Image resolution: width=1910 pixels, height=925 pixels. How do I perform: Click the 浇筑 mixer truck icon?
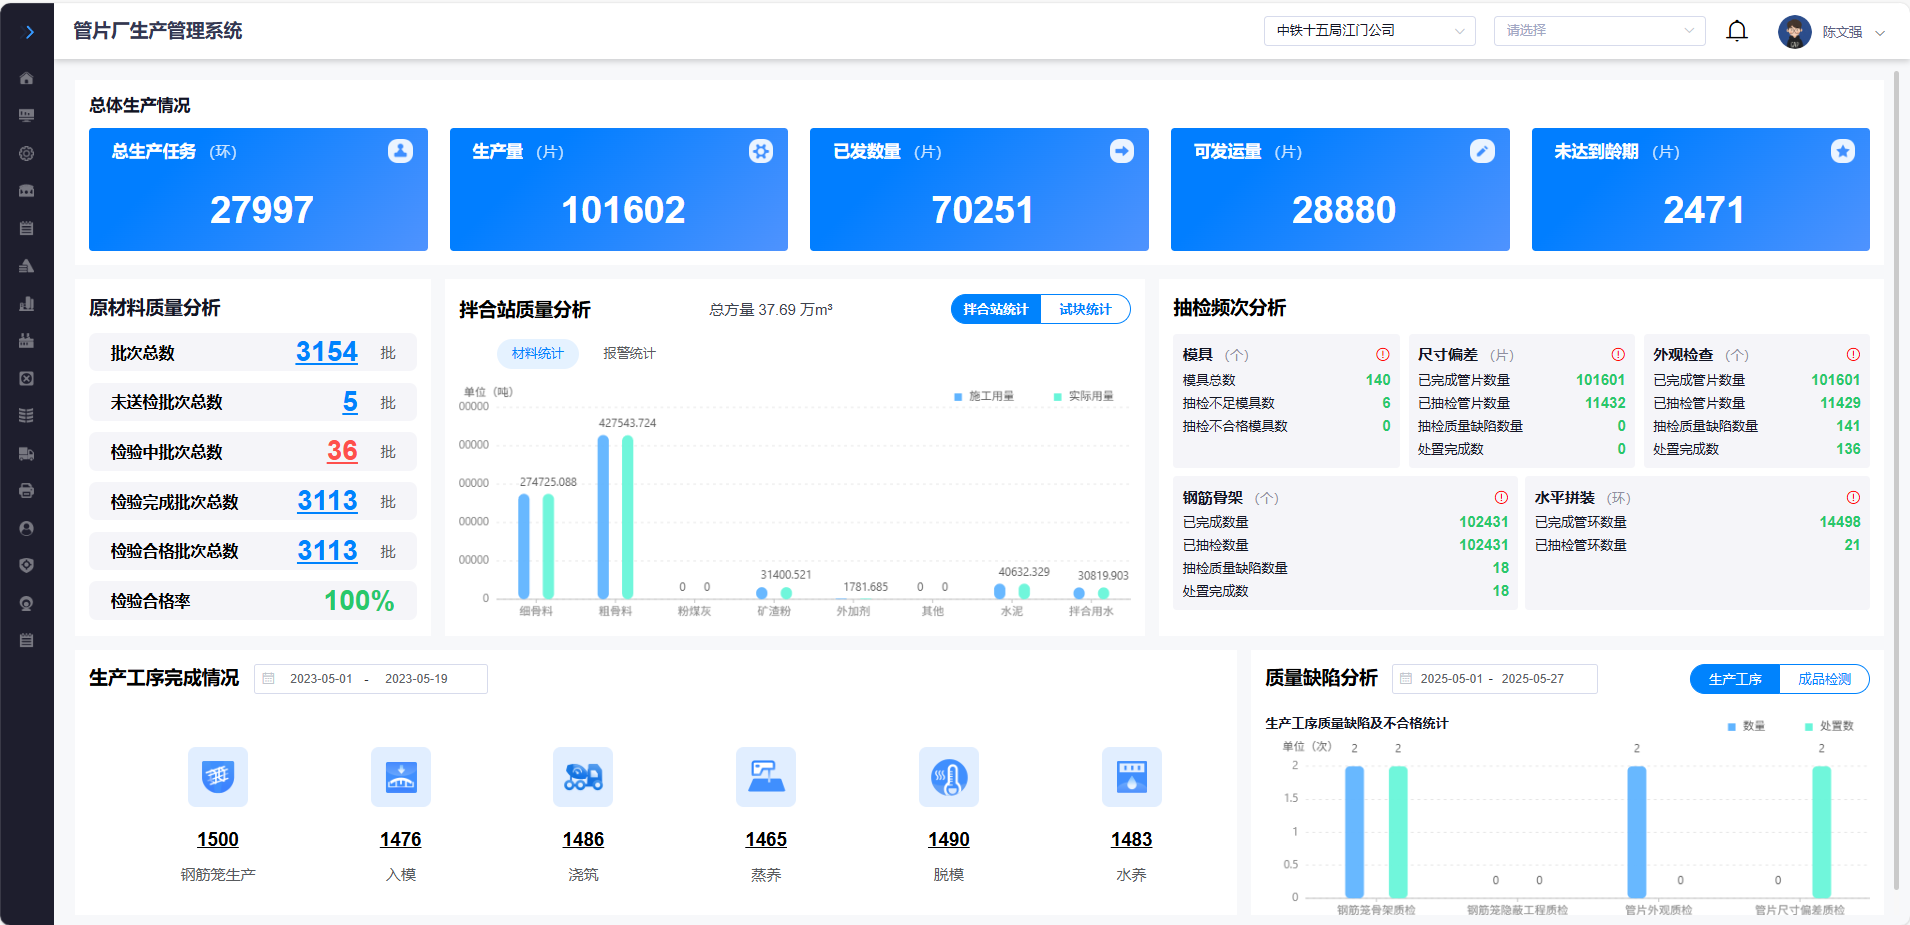[583, 776]
